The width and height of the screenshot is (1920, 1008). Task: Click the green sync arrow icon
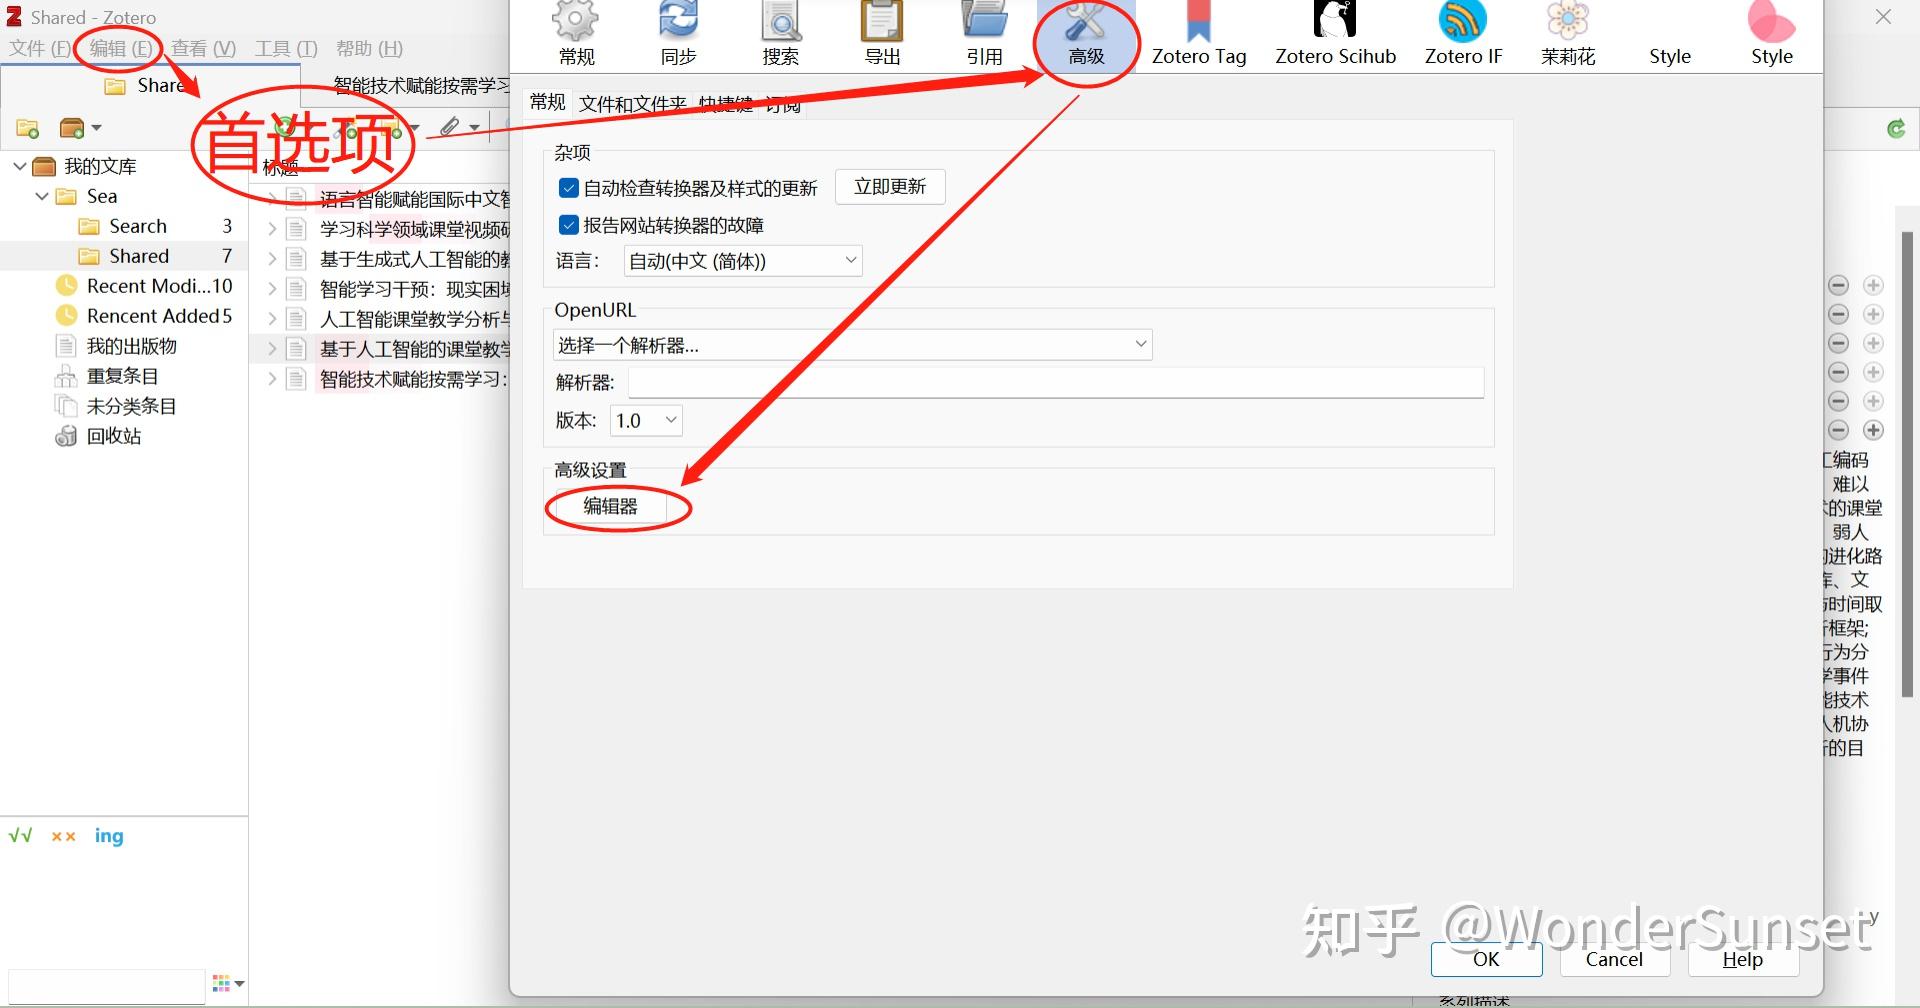(x=1896, y=128)
